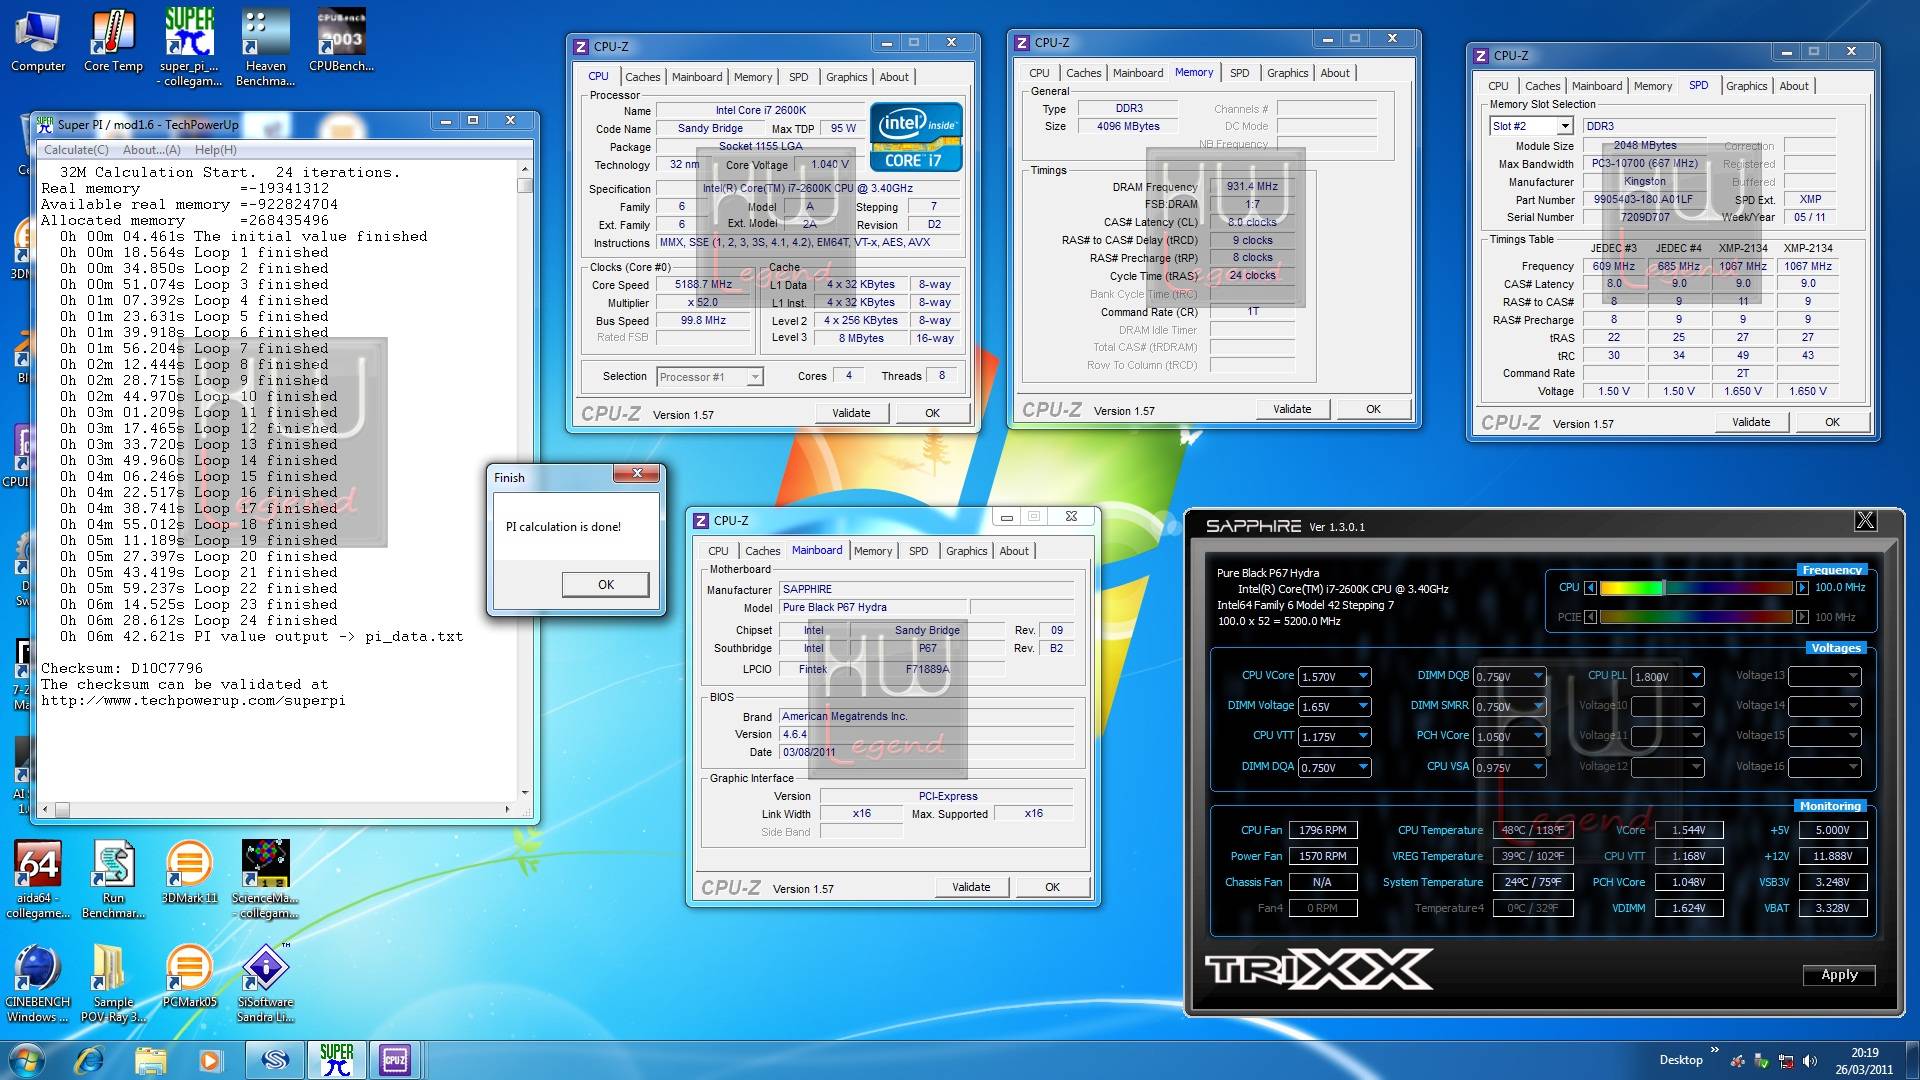Open the Windows Start menu orb
The image size is (1920, 1080).
(x=27, y=1059)
